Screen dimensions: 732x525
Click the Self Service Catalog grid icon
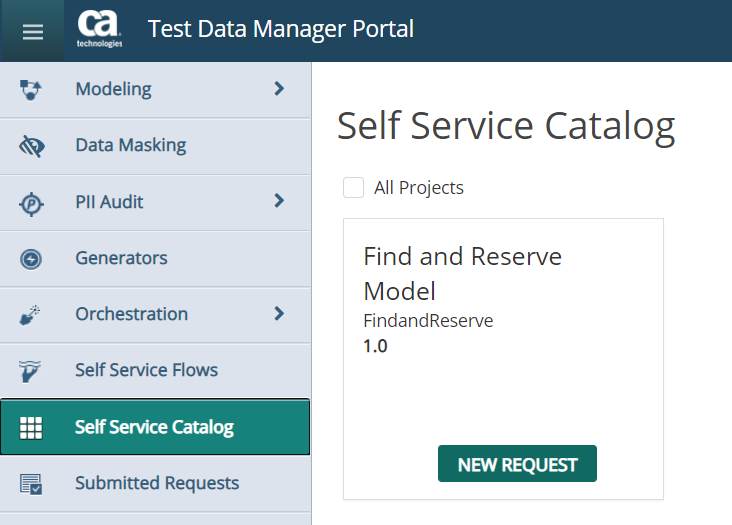tap(31, 428)
